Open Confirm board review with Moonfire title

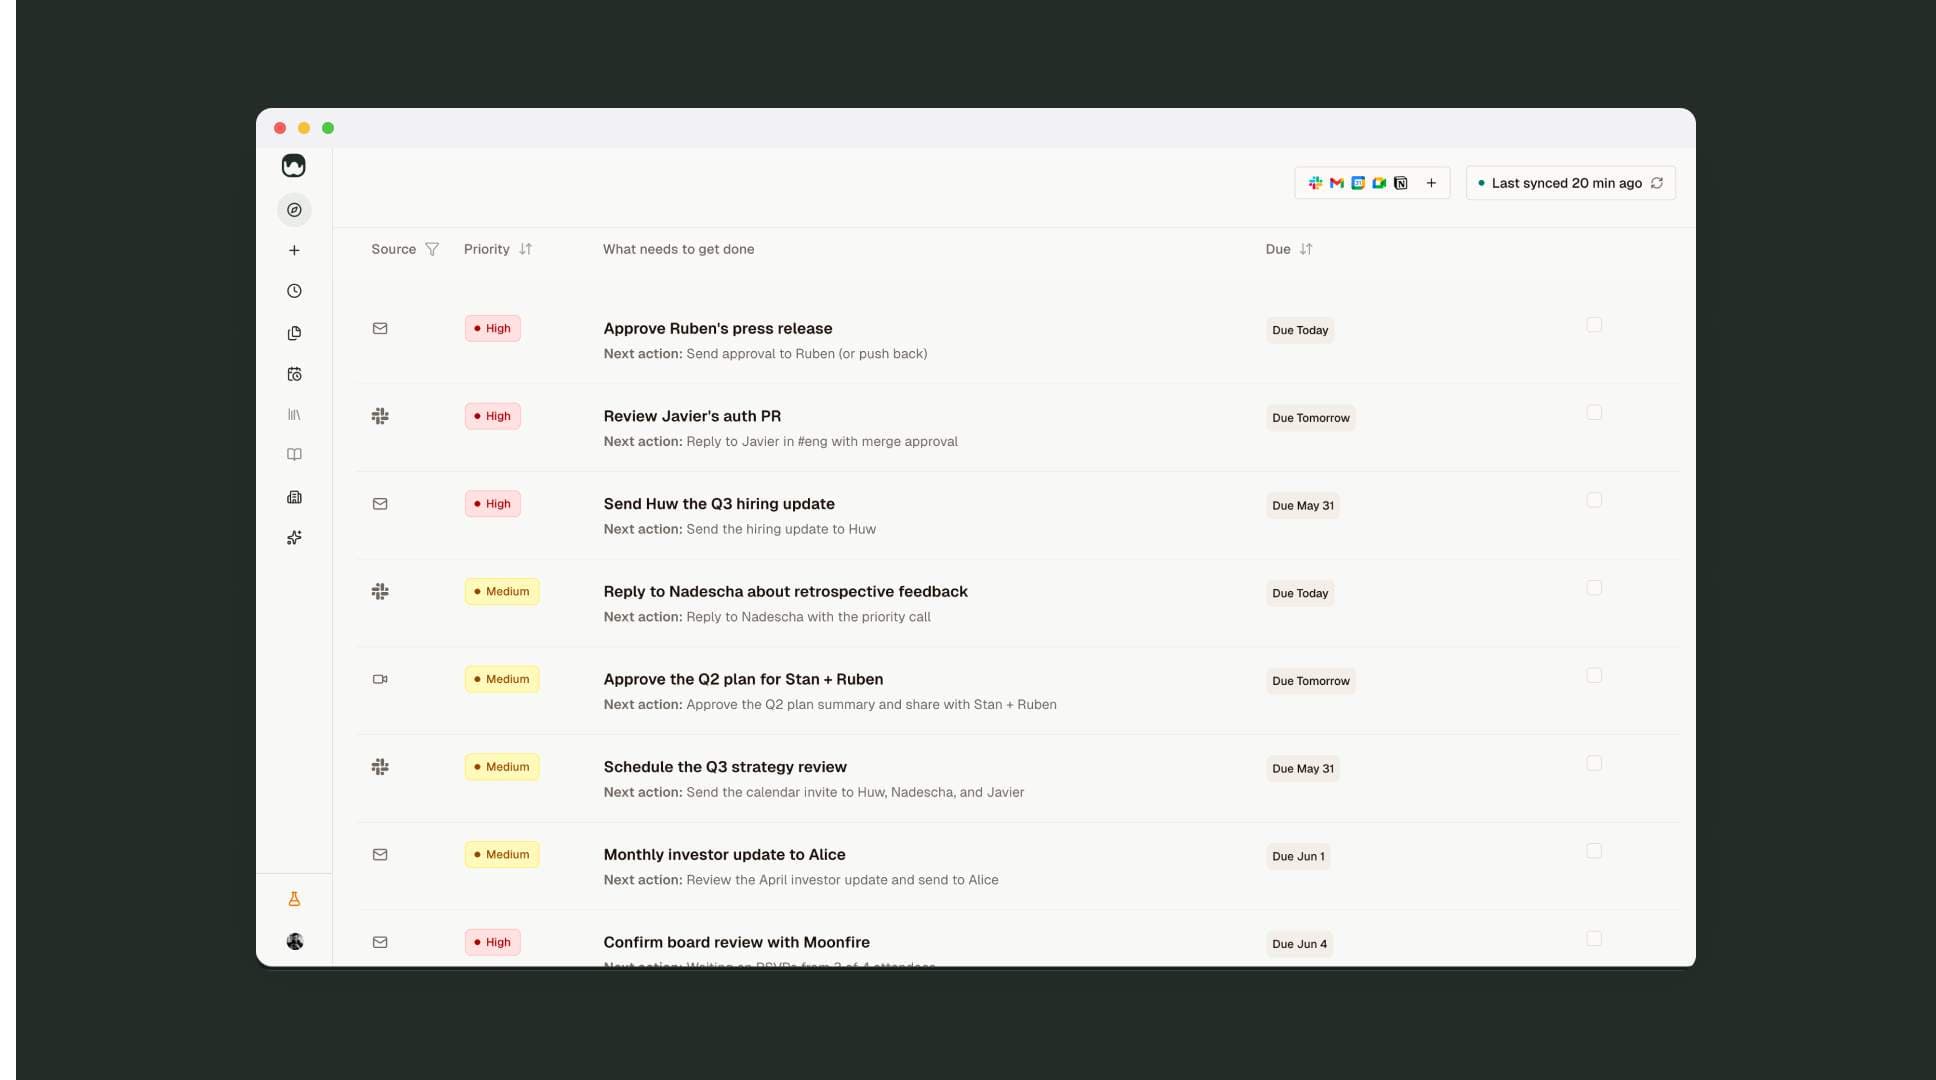tap(736, 942)
